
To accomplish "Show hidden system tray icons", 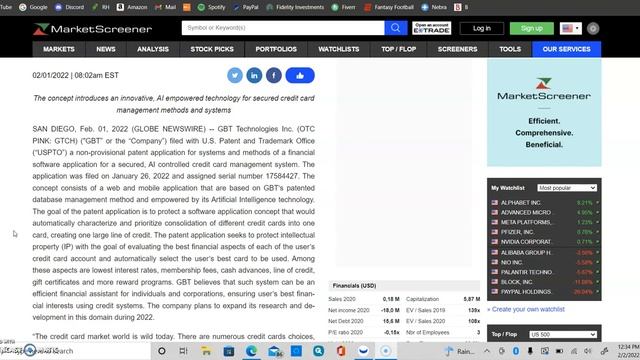I will 487,351.
